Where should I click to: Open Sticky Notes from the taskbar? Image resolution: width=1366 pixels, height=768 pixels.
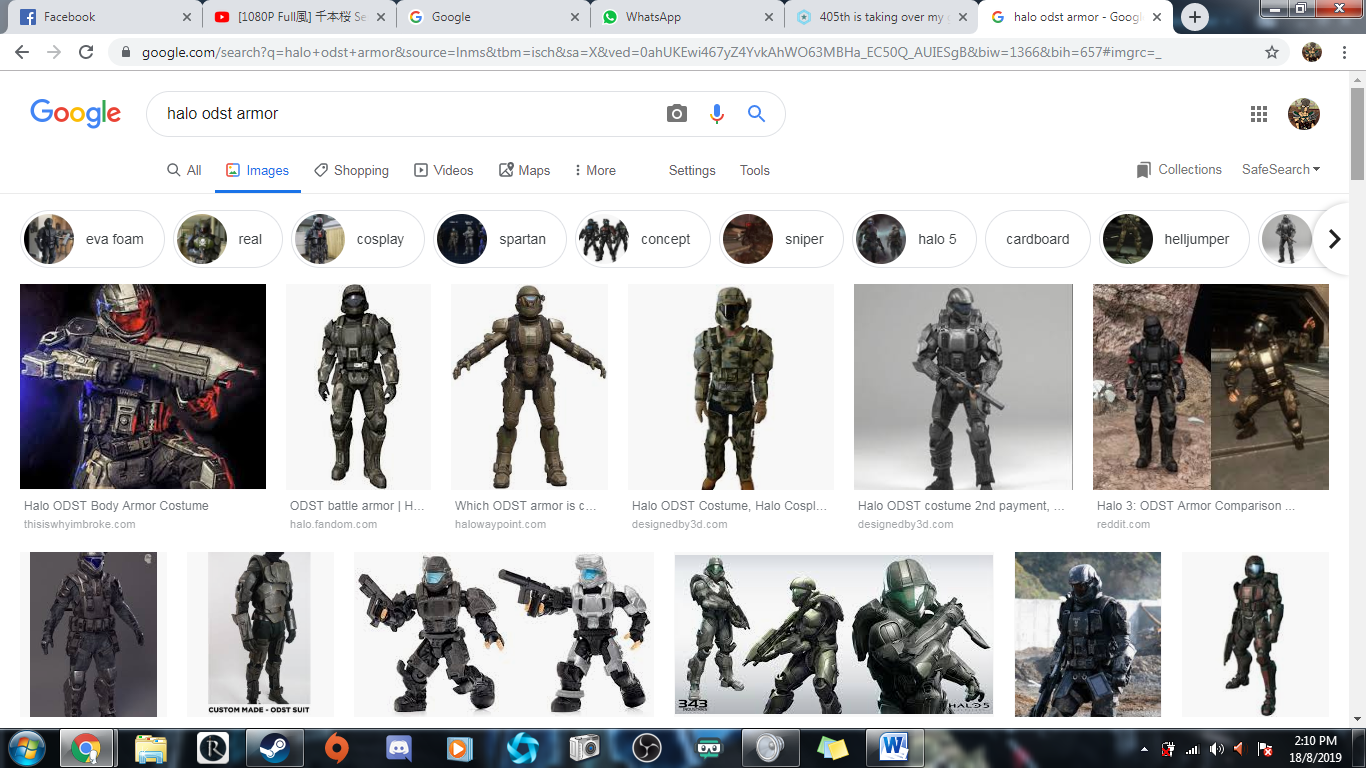[832, 748]
